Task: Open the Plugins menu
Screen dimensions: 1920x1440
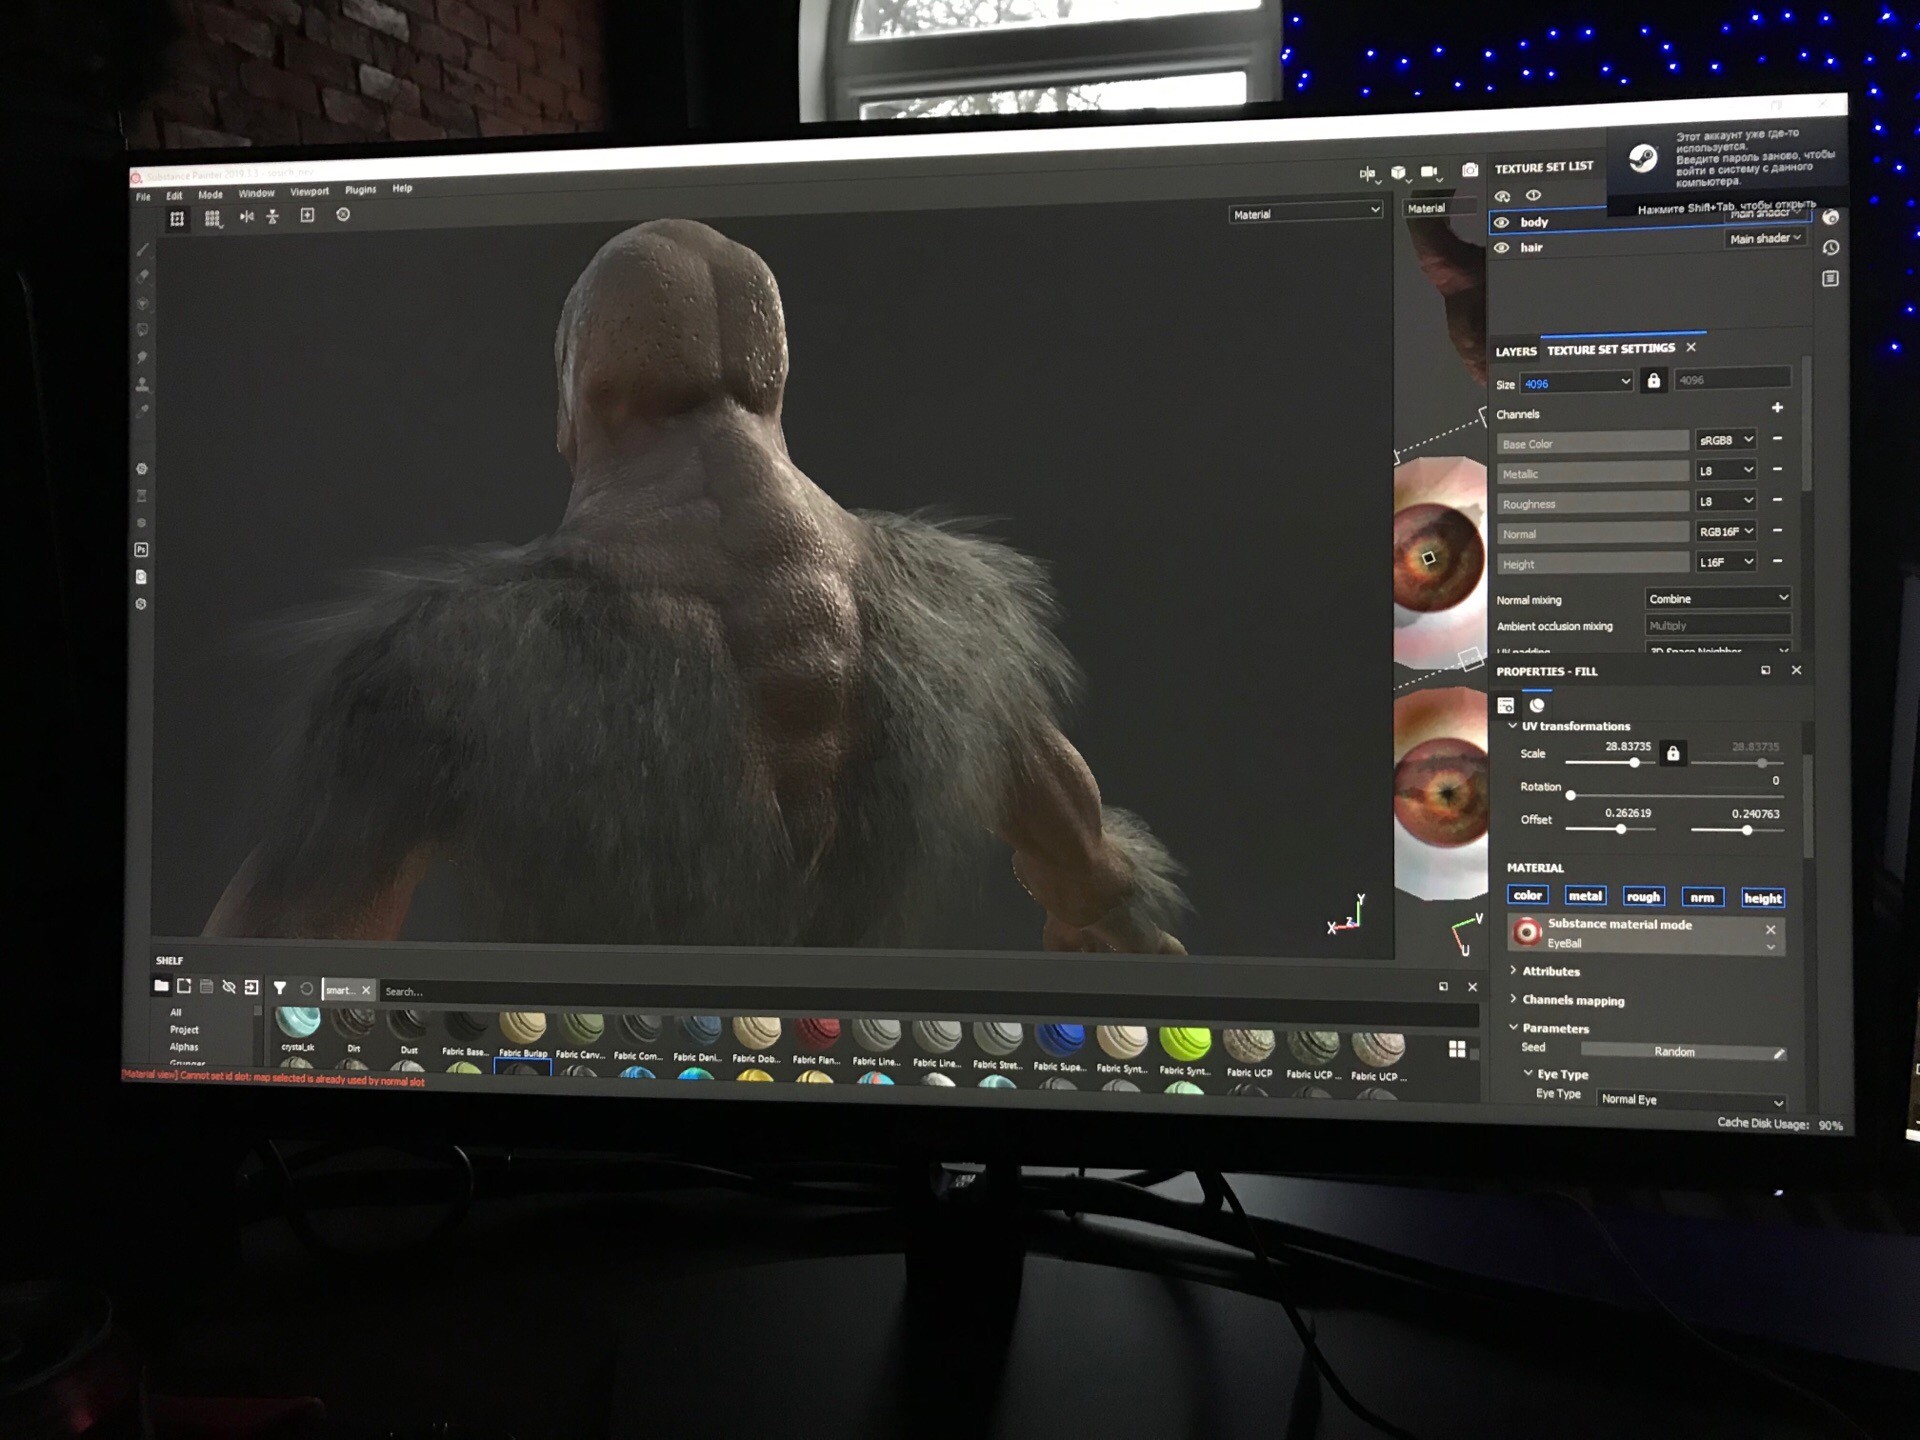Action: (x=361, y=190)
